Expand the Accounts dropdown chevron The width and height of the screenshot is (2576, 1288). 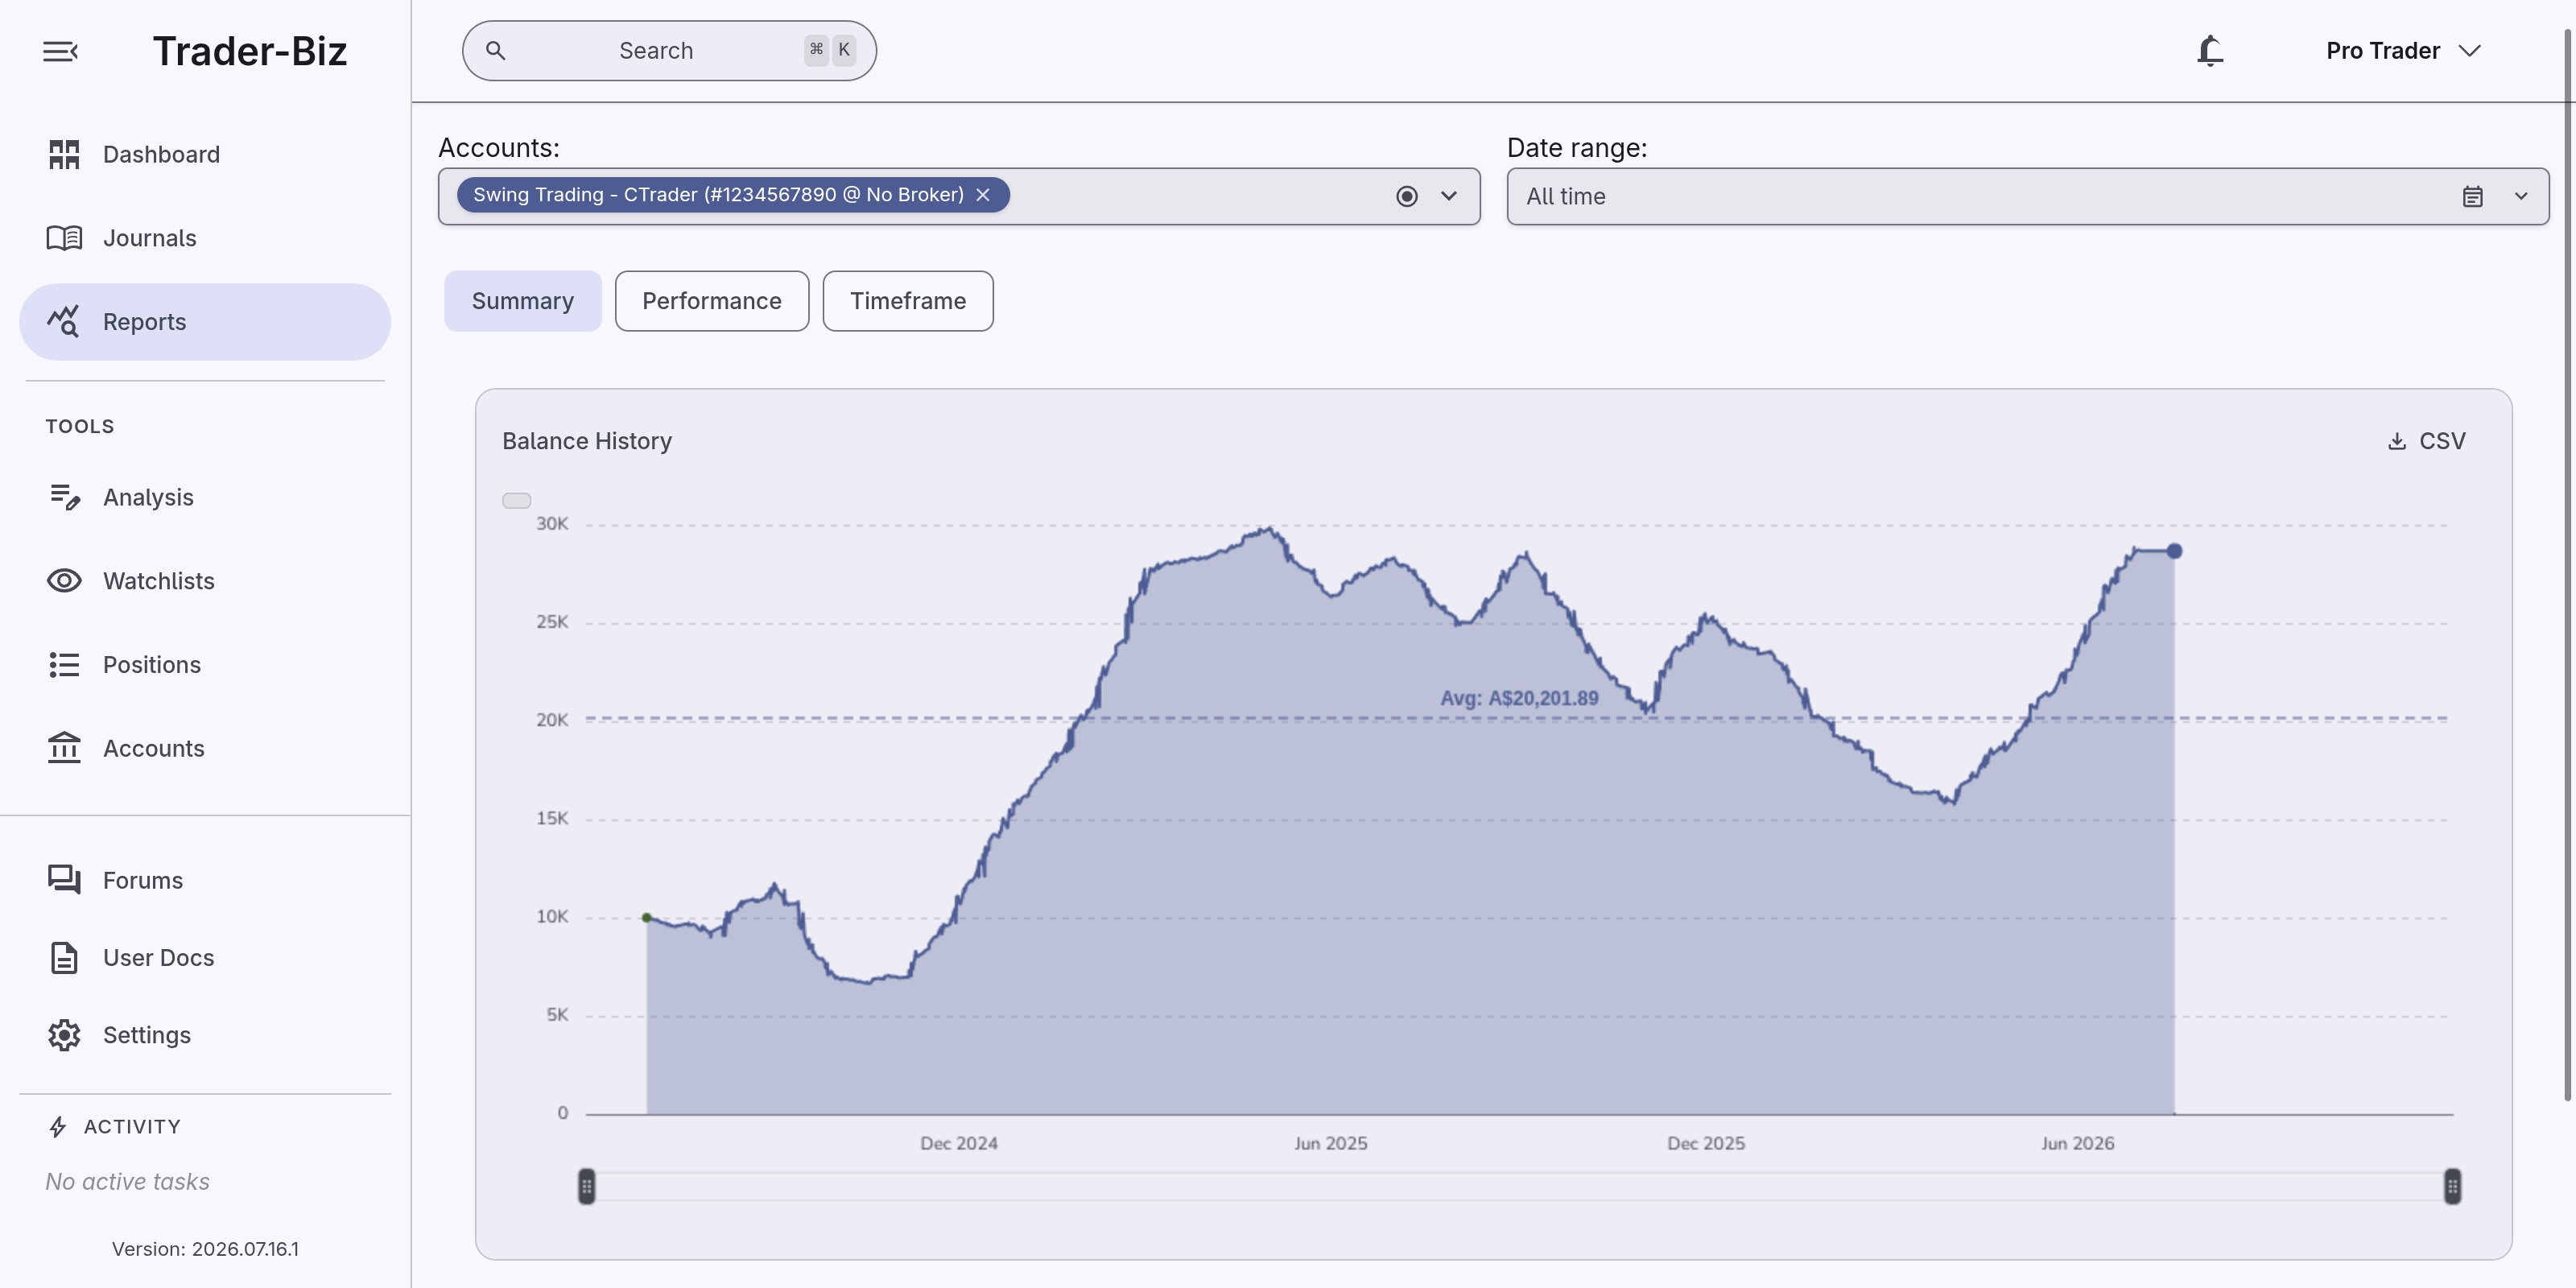pos(1449,196)
